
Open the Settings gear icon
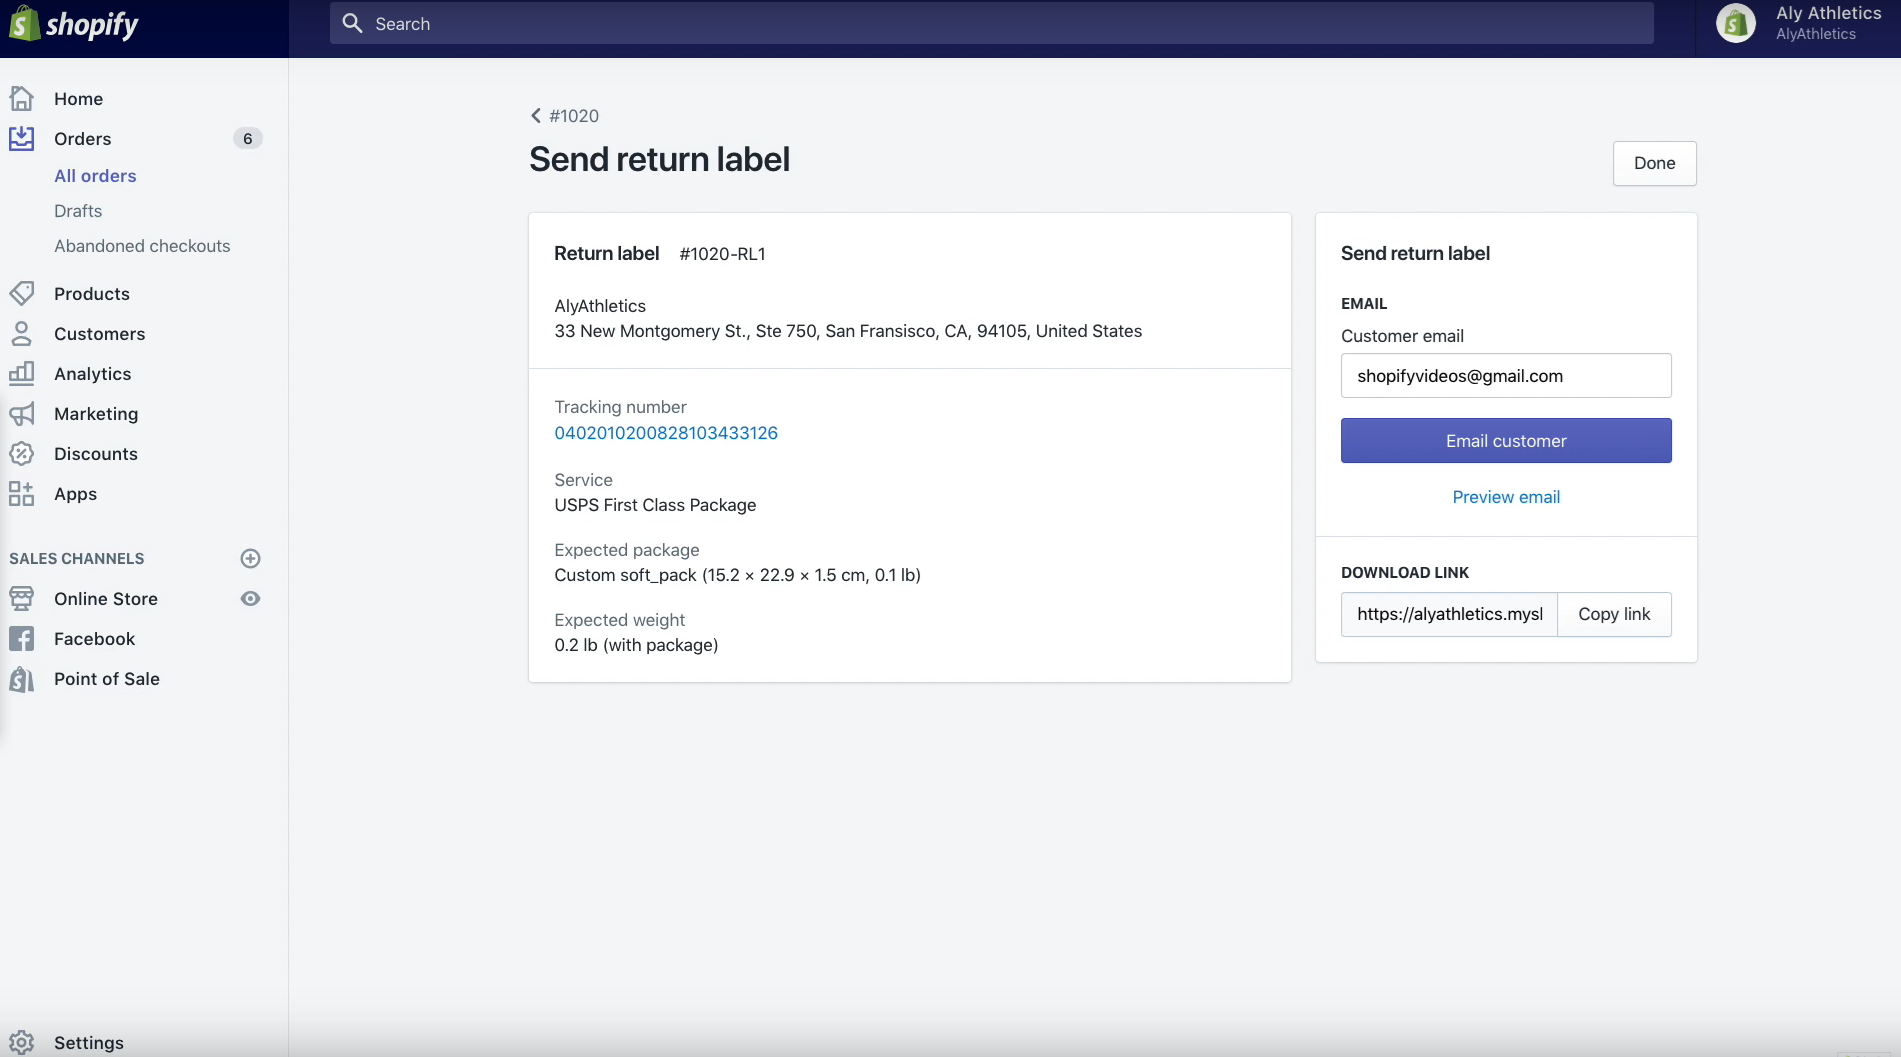[x=22, y=1042]
